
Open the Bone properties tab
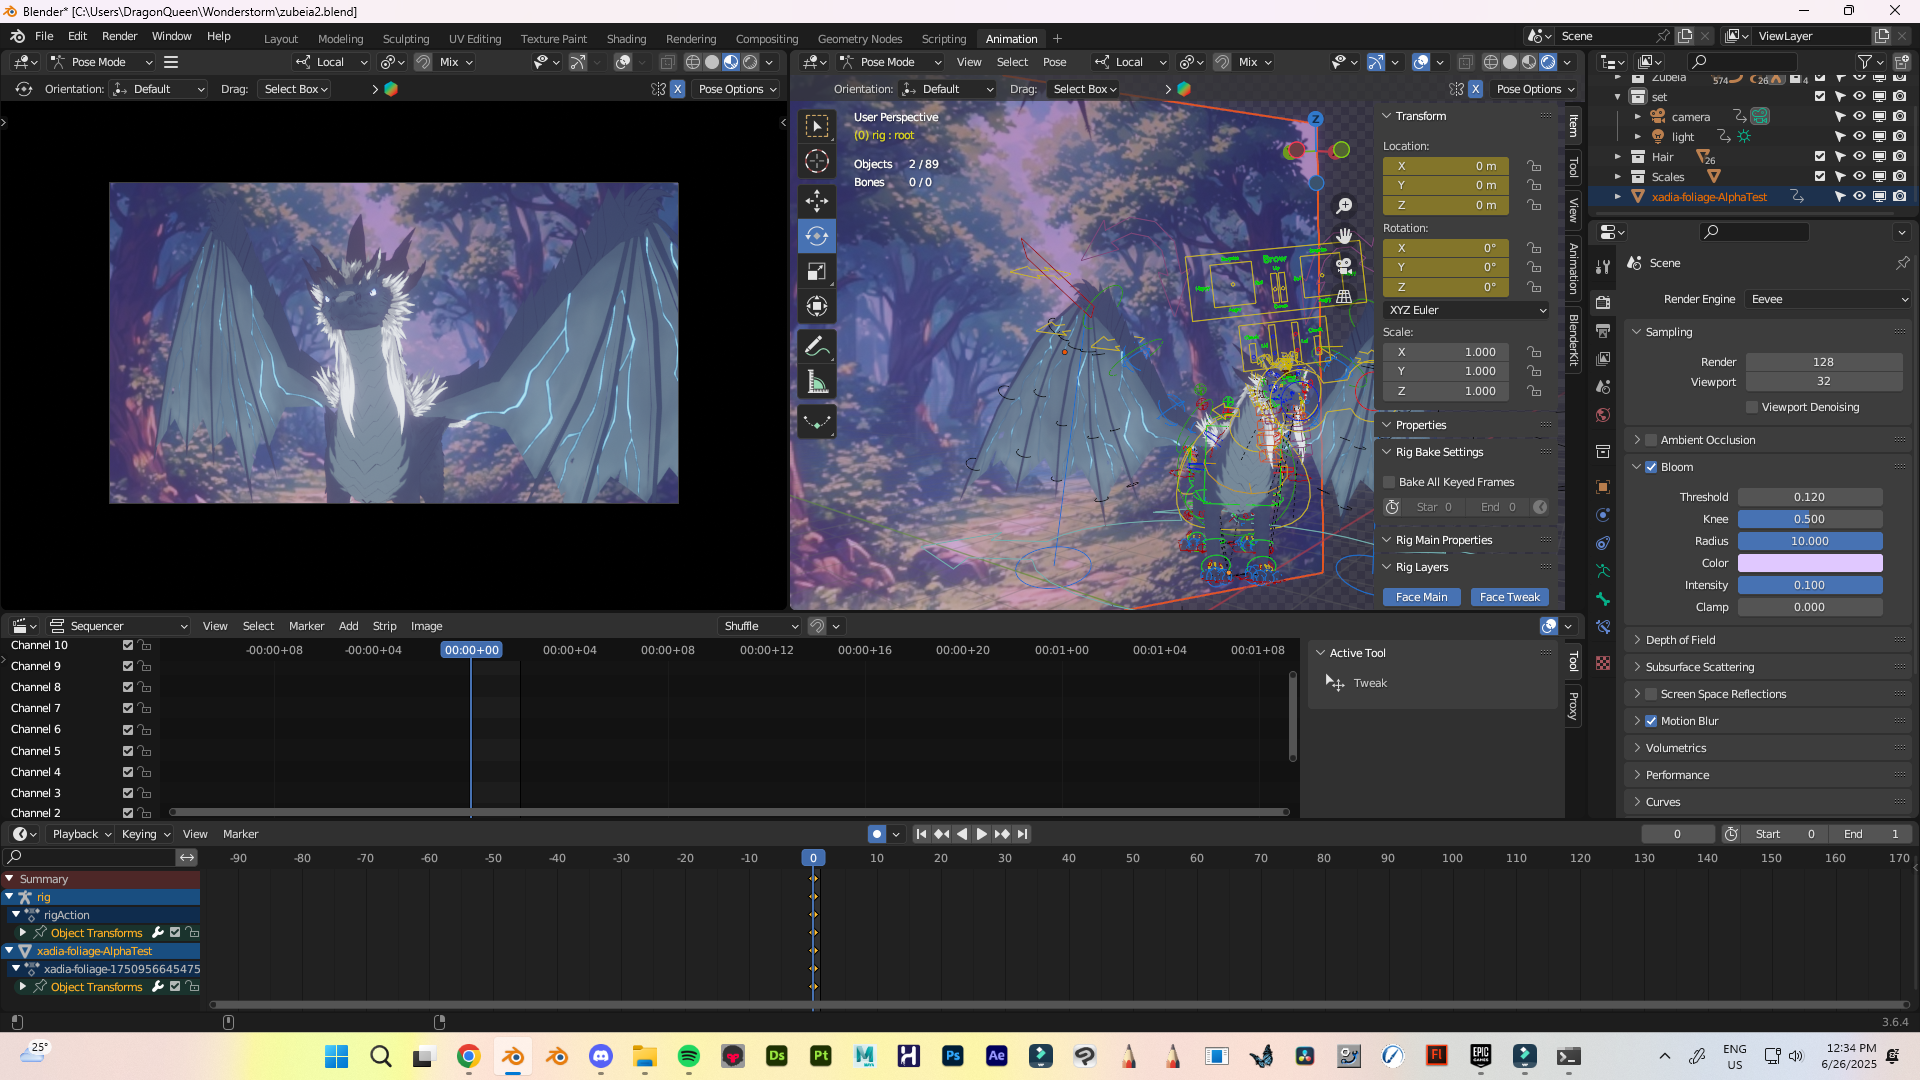1603,599
